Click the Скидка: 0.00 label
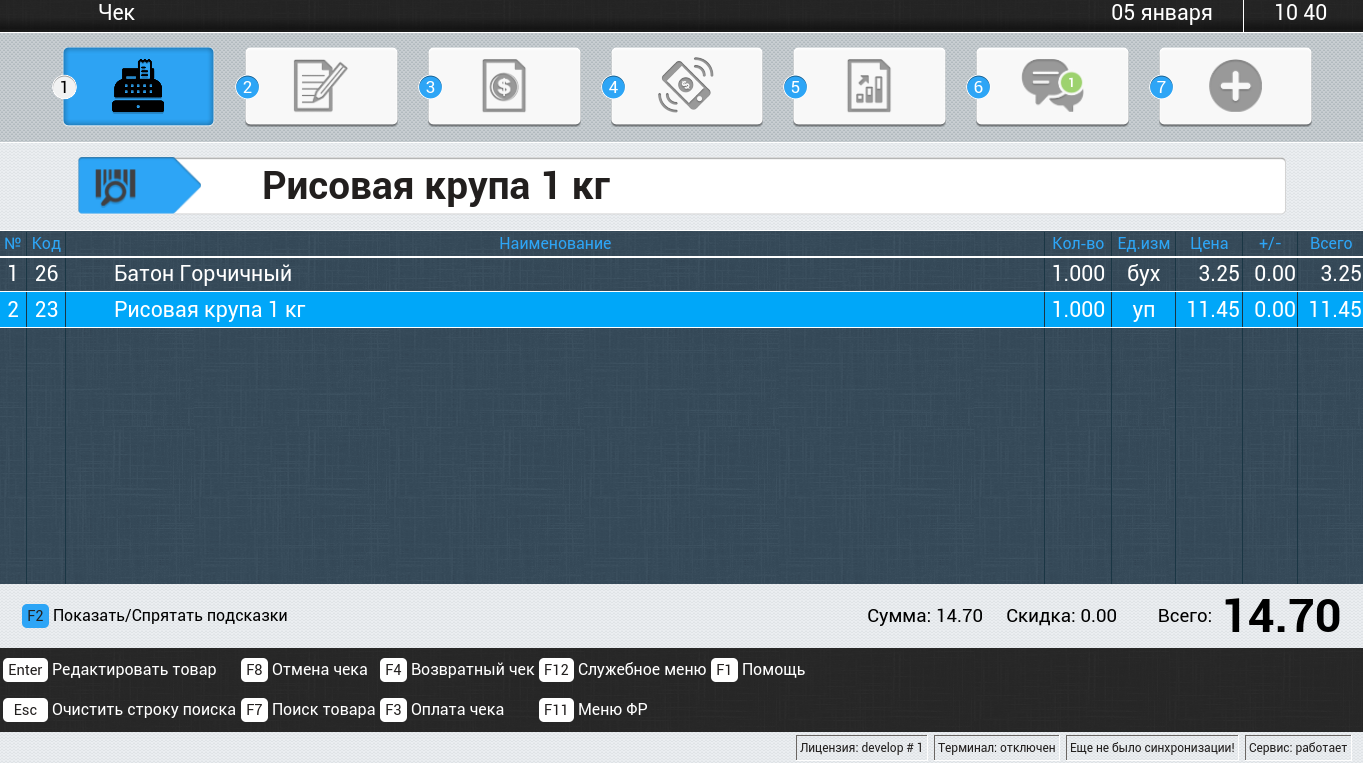1363x763 pixels. [x=1061, y=616]
